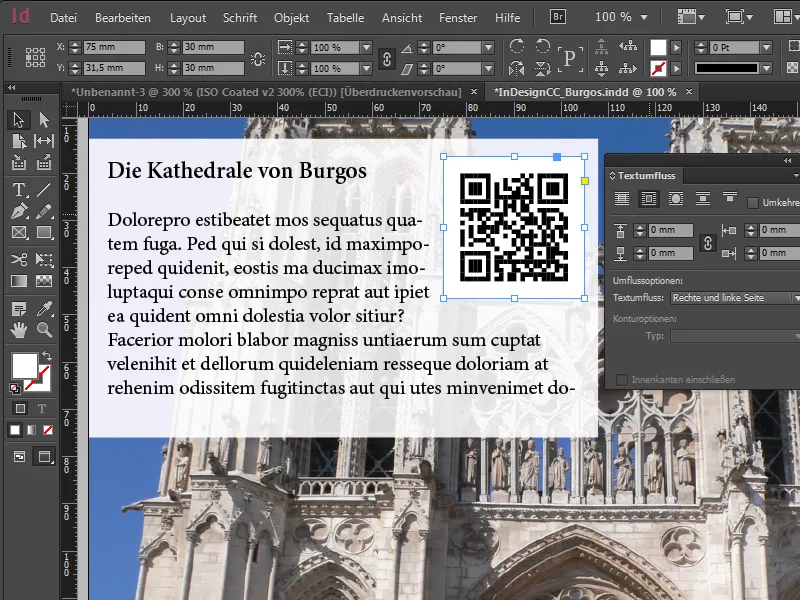Image resolution: width=800 pixels, height=600 pixels.
Task: Open the rotation angle dropdown
Action: point(488,47)
